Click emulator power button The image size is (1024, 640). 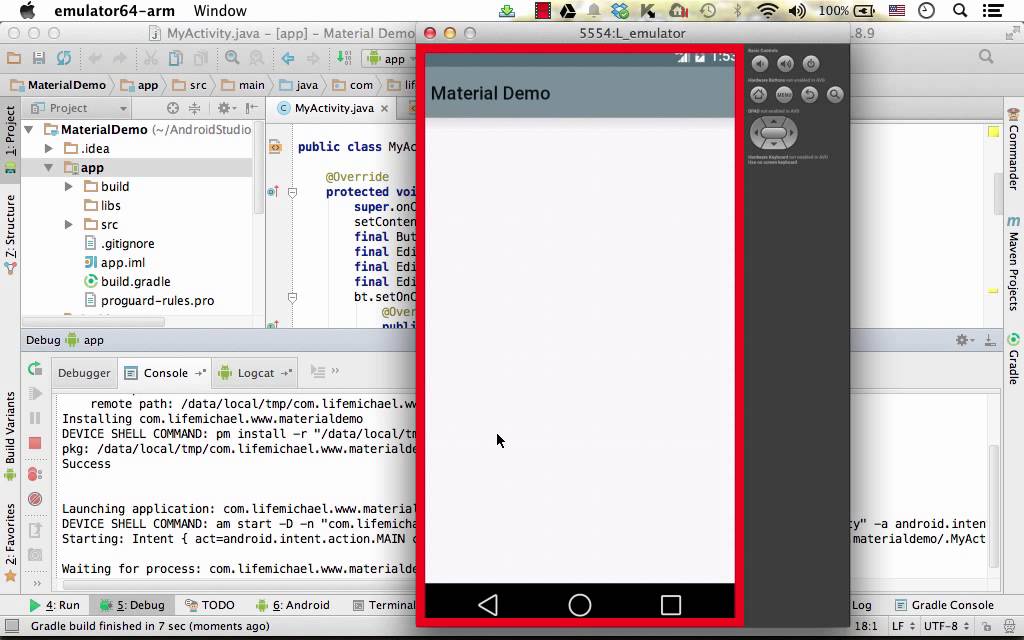point(810,63)
